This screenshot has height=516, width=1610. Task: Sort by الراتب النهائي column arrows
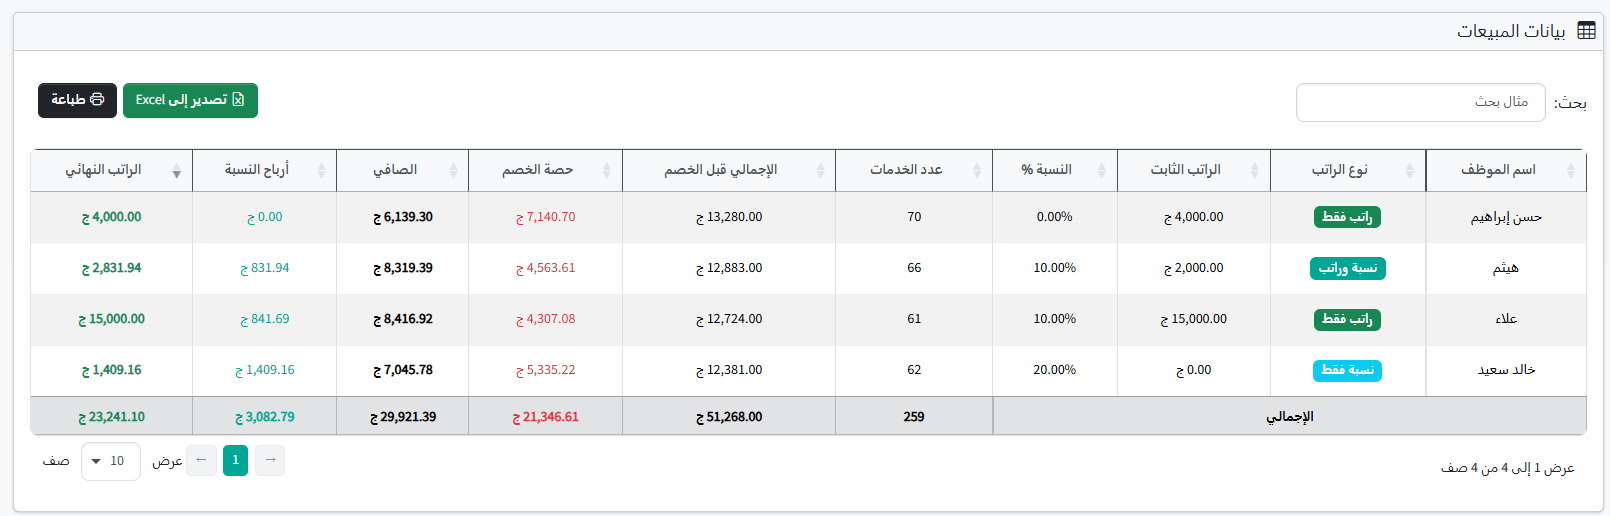[177, 171]
